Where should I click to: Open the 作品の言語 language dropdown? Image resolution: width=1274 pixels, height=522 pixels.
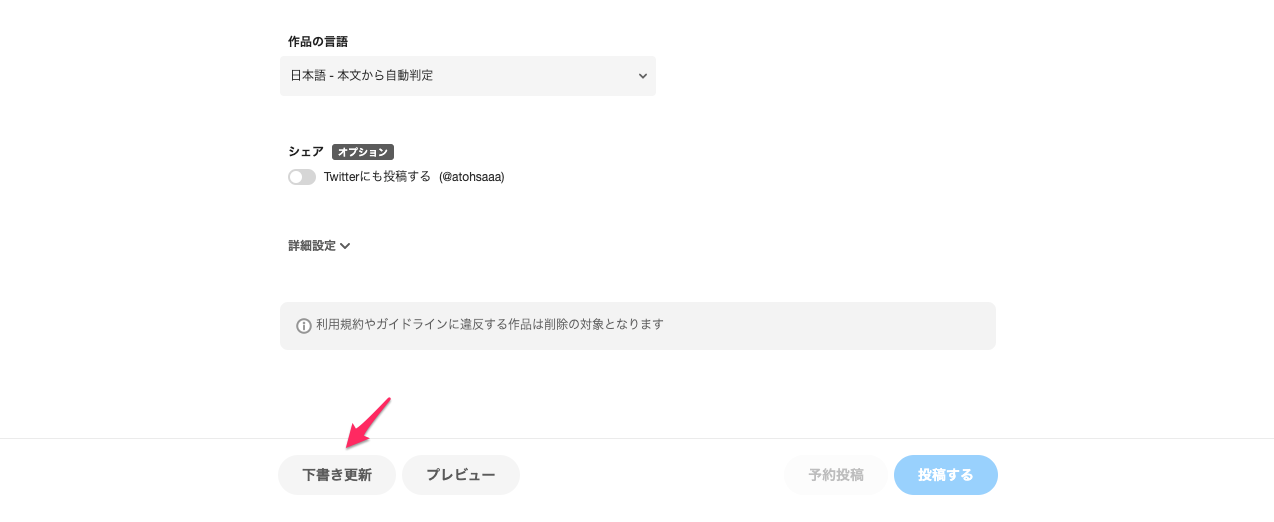tap(468, 76)
